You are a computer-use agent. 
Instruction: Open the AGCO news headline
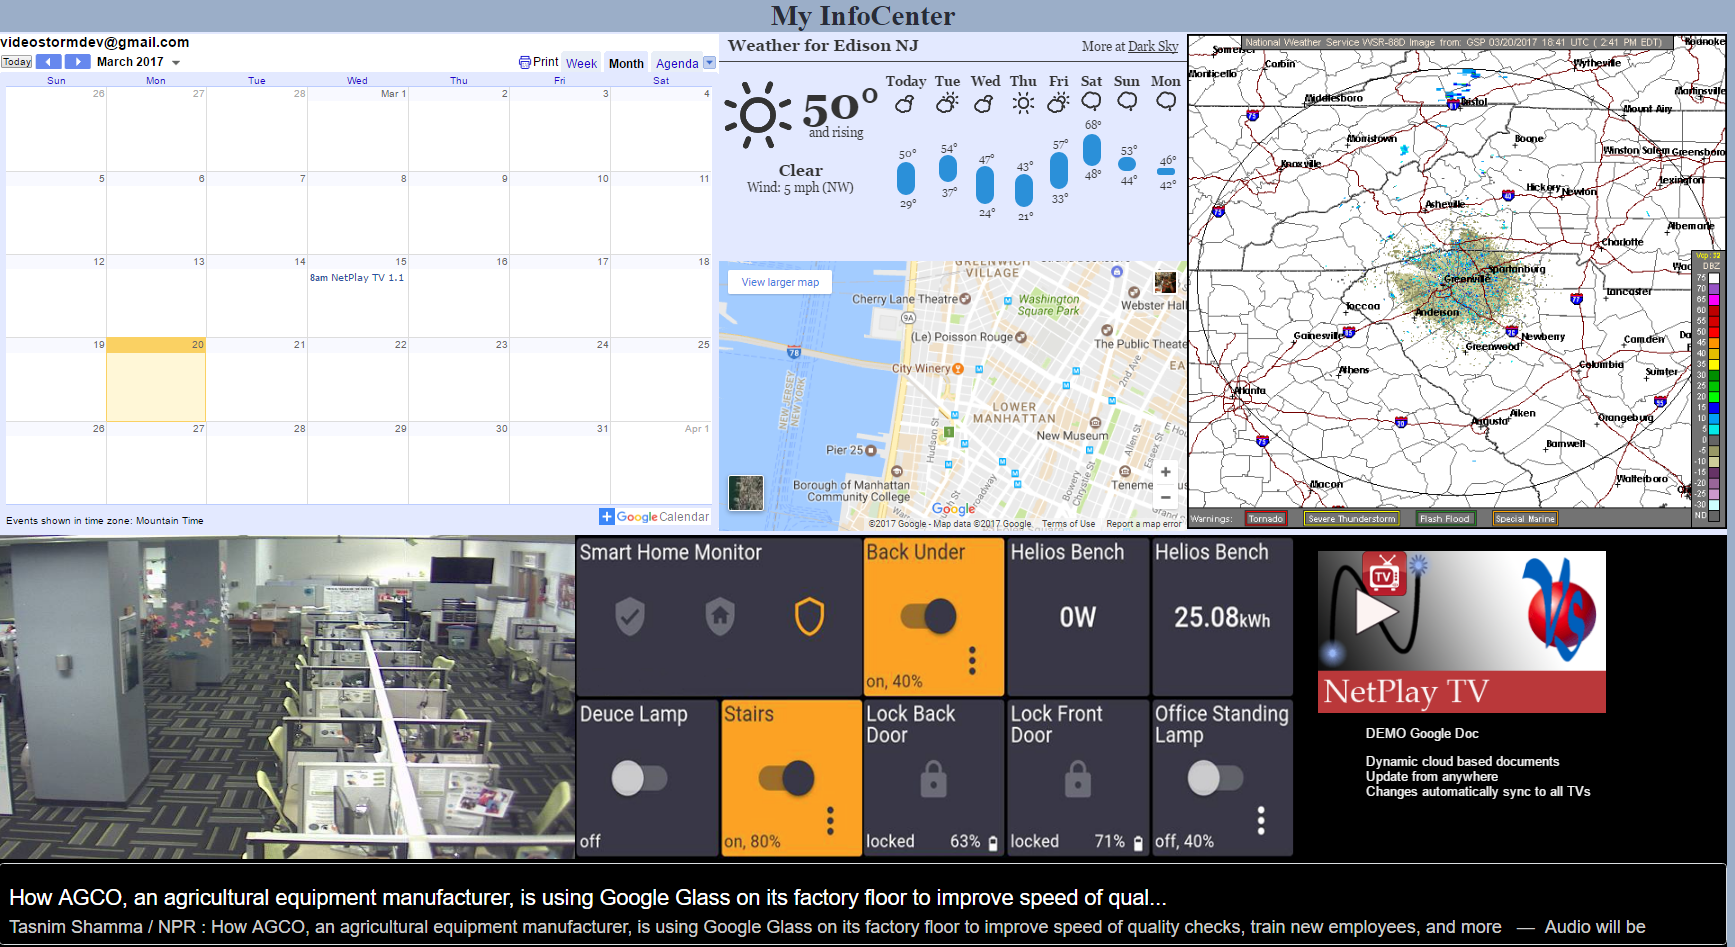(588, 898)
